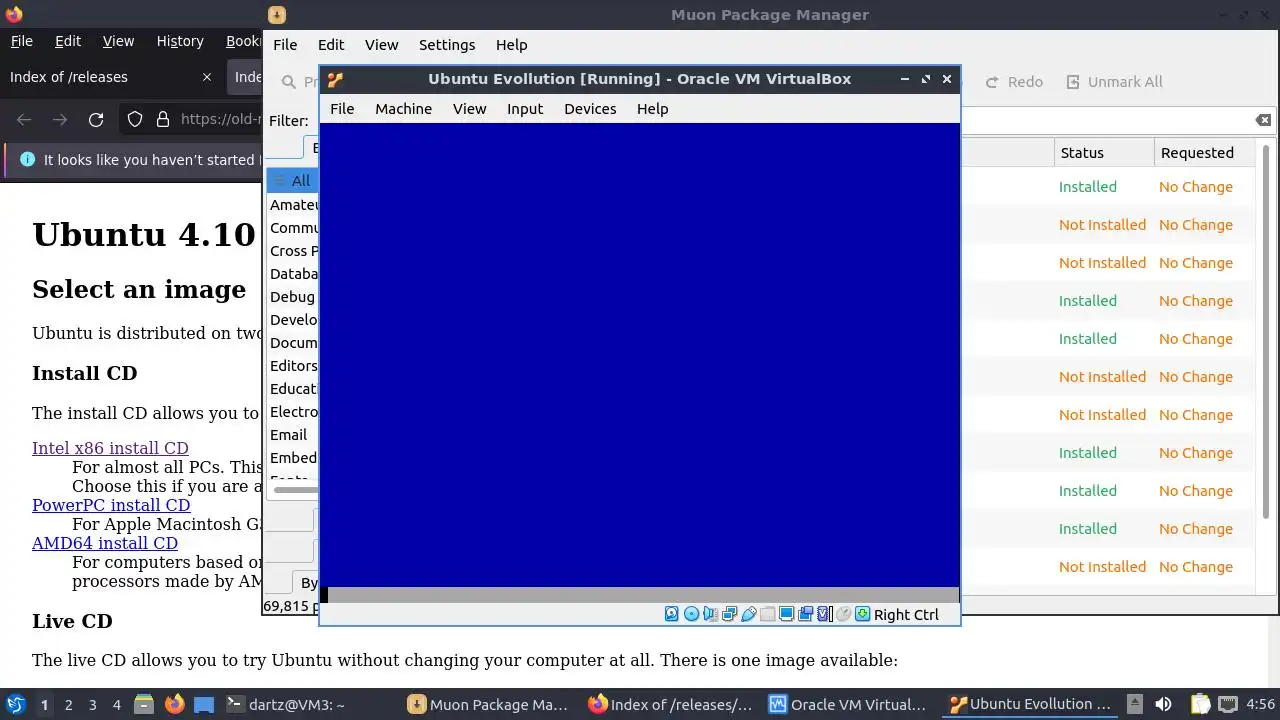Open the Intel x86 install CD link
The height and width of the screenshot is (720, 1280).
[110, 448]
